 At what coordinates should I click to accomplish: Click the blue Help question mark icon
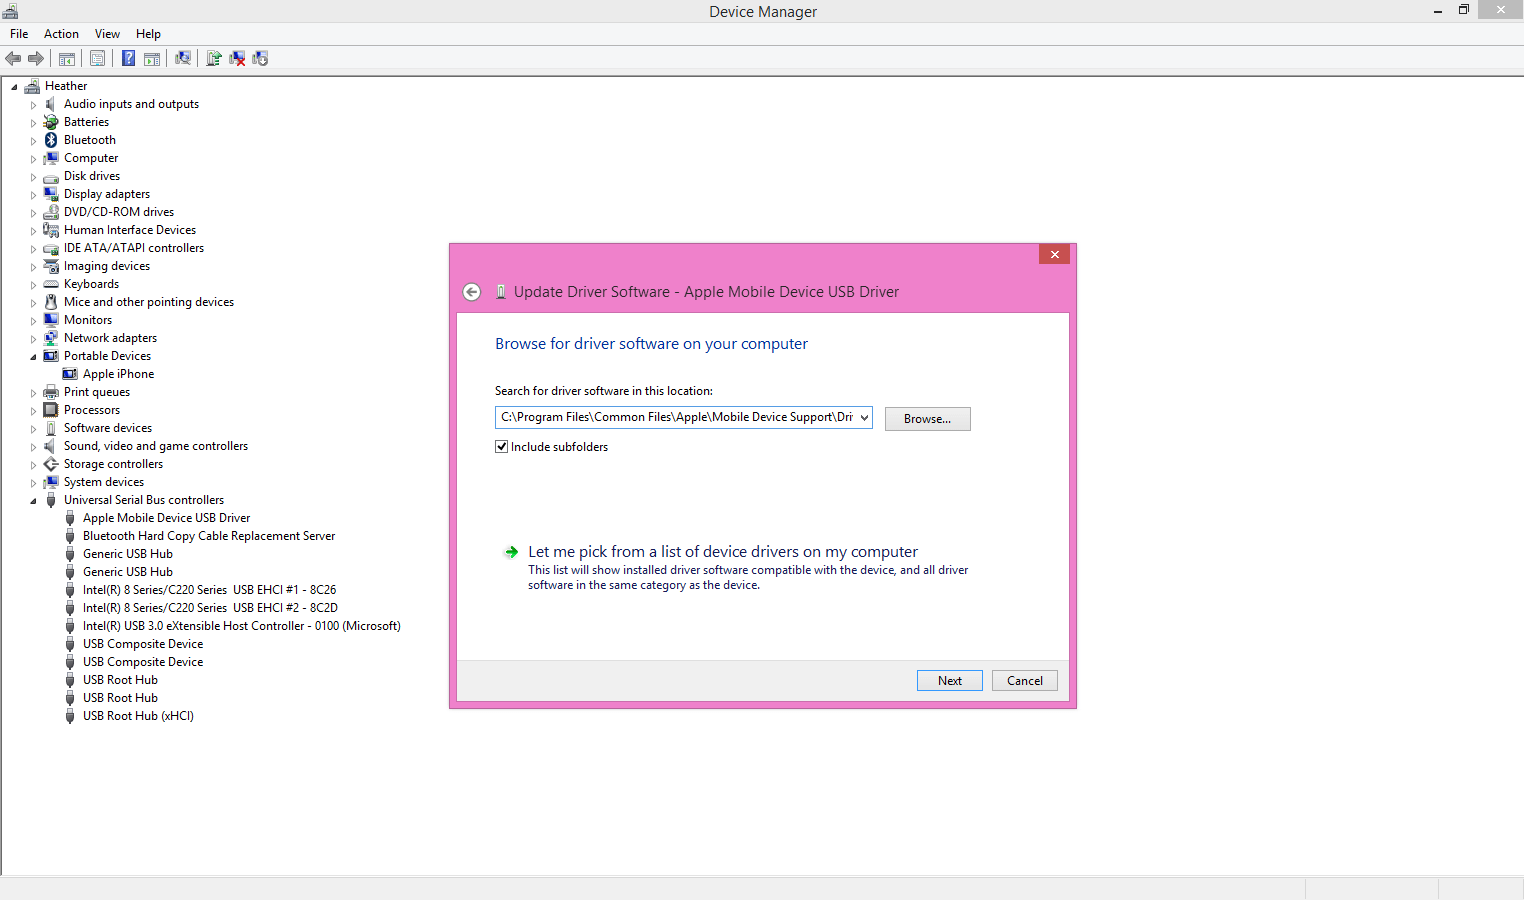tap(128, 58)
